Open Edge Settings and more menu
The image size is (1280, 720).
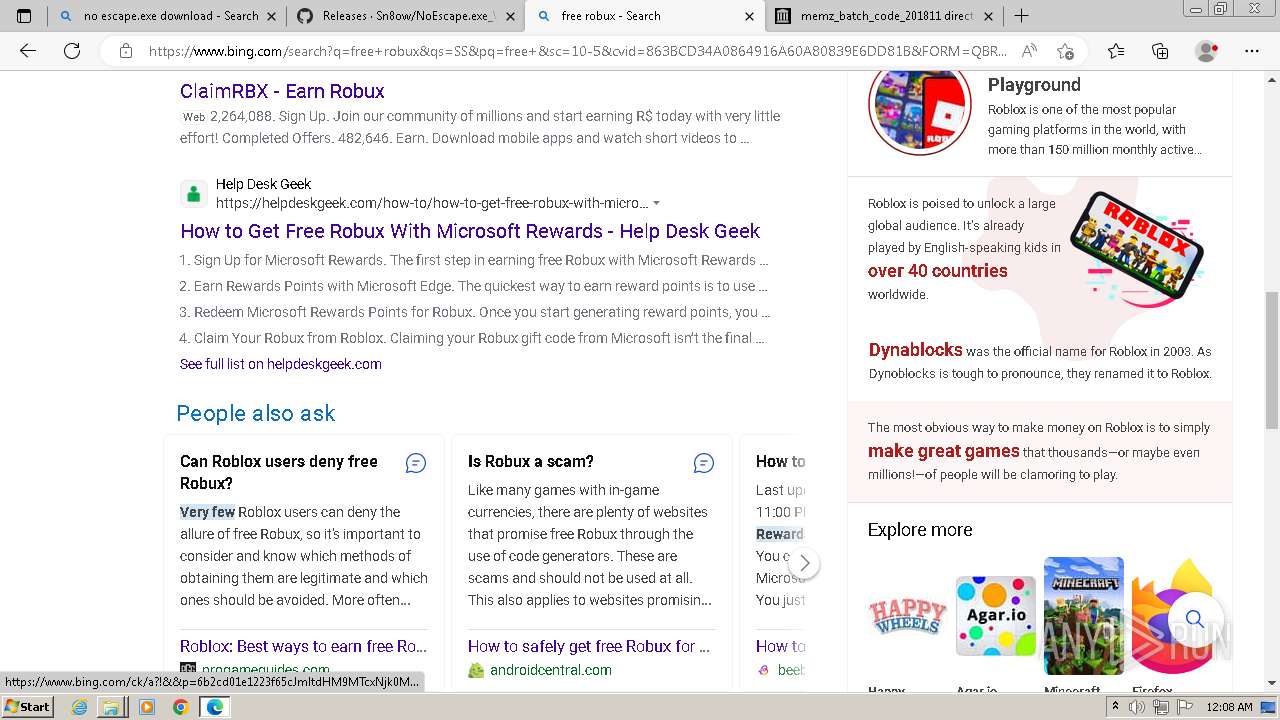pyautogui.click(x=1252, y=51)
